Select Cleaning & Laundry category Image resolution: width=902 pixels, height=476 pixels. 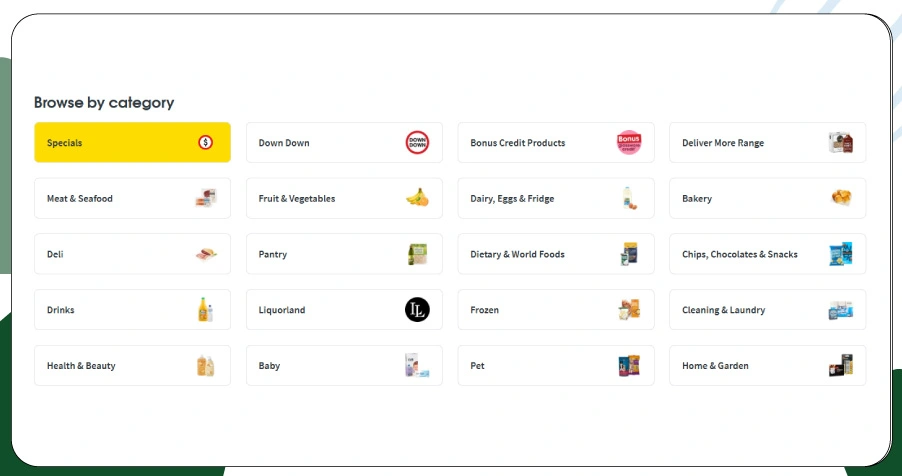click(x=767, y=310)
